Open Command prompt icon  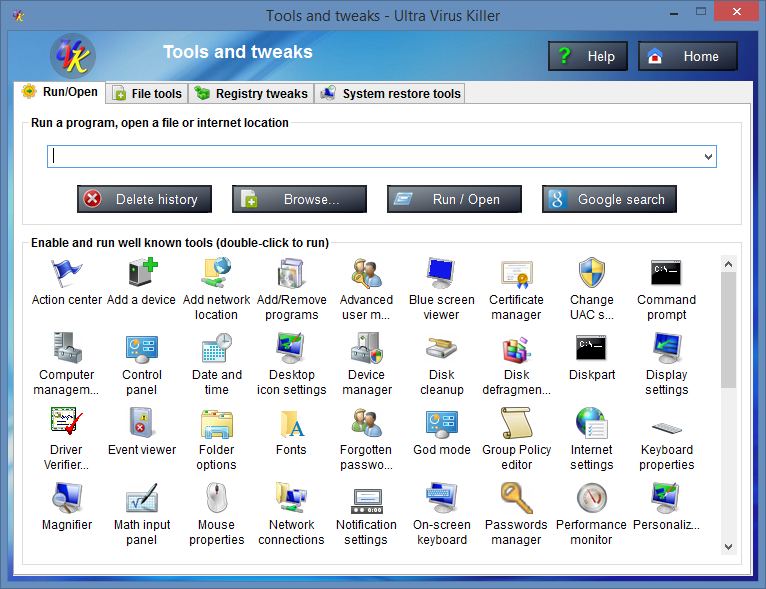[666, 273]
